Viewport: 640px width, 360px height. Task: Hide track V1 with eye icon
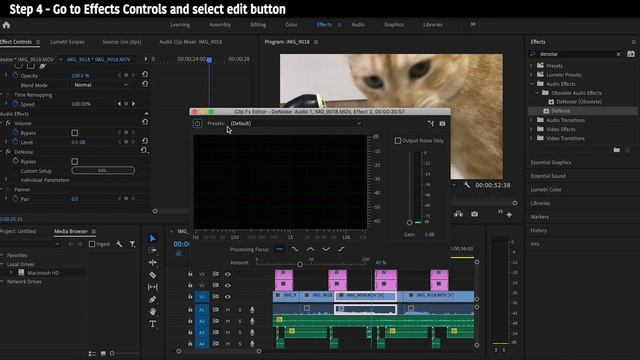point(228,297)
